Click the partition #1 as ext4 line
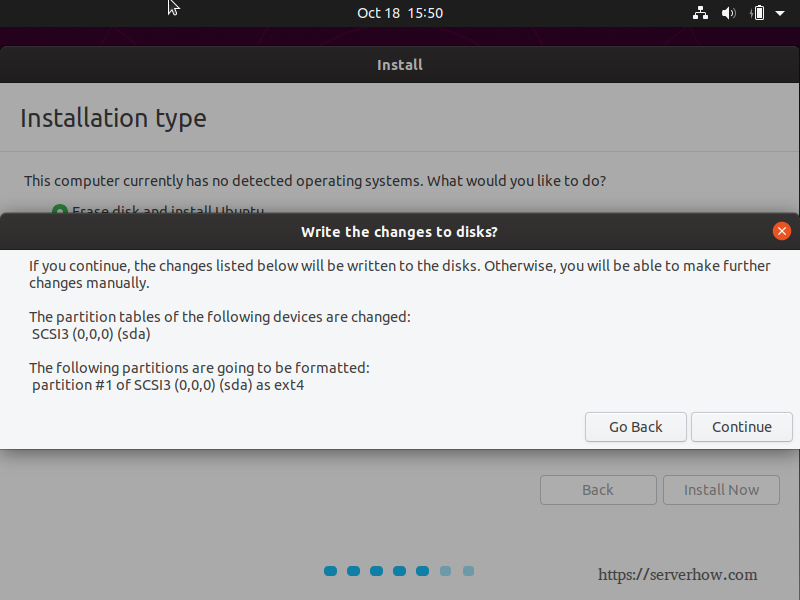Screen dimensions: 800x600 [168, 385]
